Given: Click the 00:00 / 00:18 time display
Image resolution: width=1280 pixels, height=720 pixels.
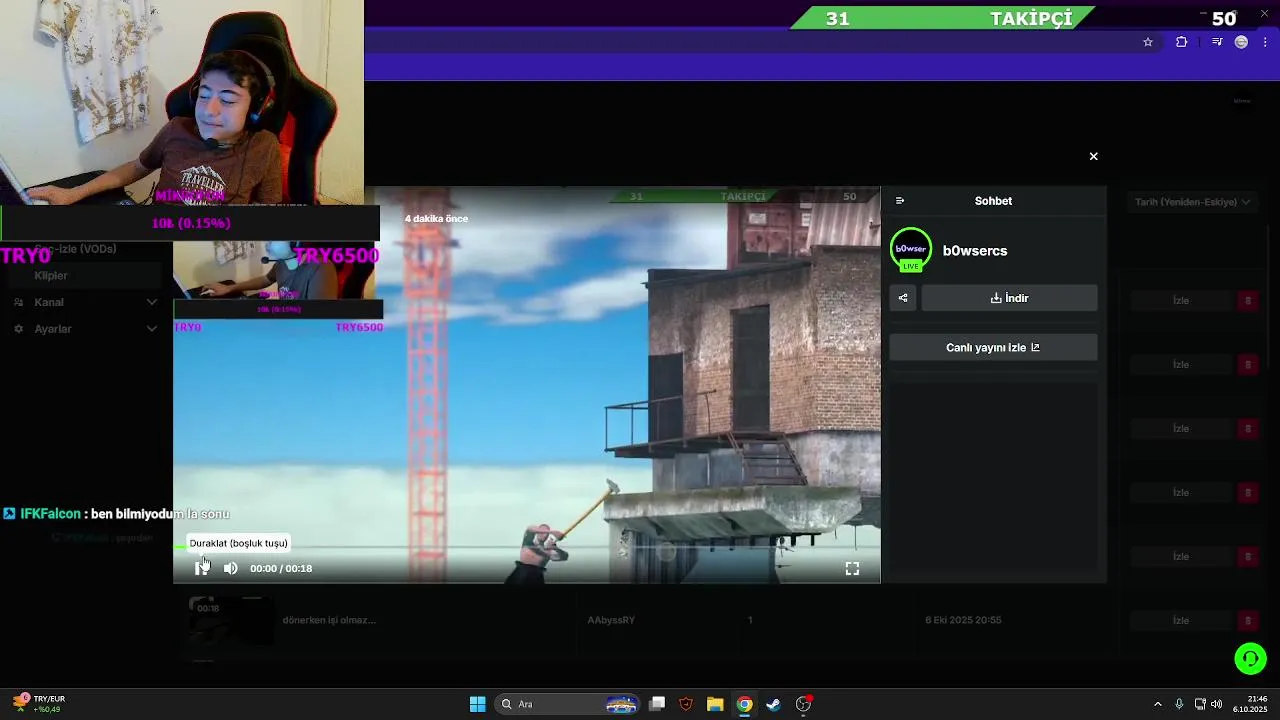Looking at the screenshot, I should tap(281, 568).
